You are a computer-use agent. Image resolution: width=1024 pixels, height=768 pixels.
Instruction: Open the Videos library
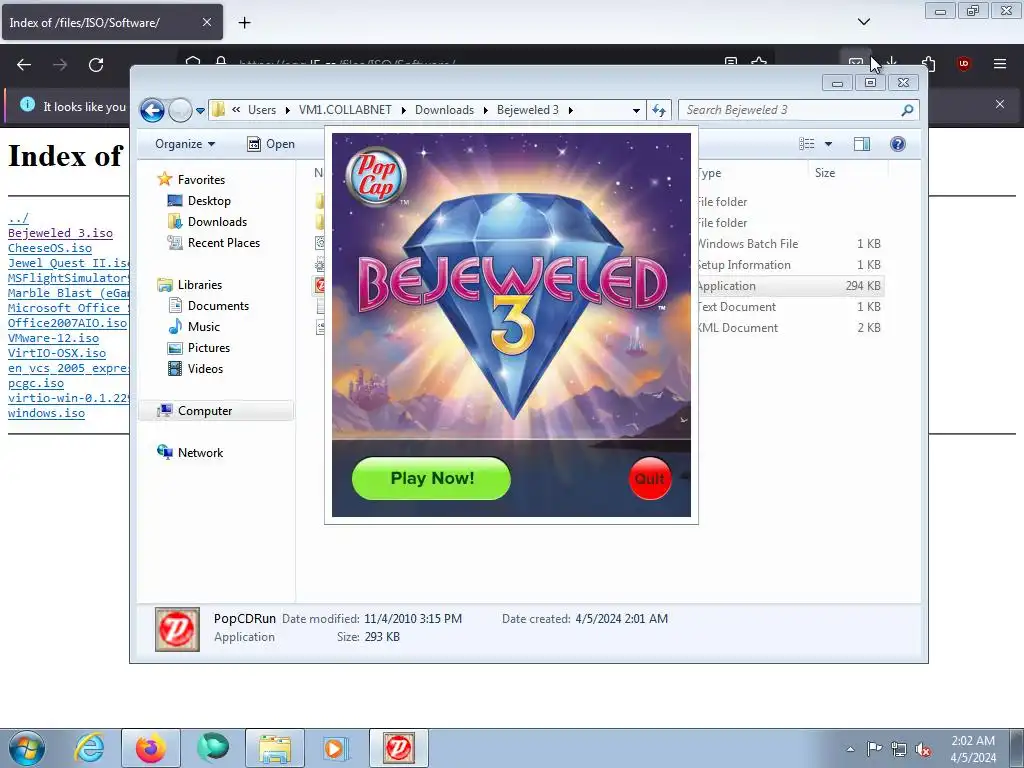tap(196, 368)
